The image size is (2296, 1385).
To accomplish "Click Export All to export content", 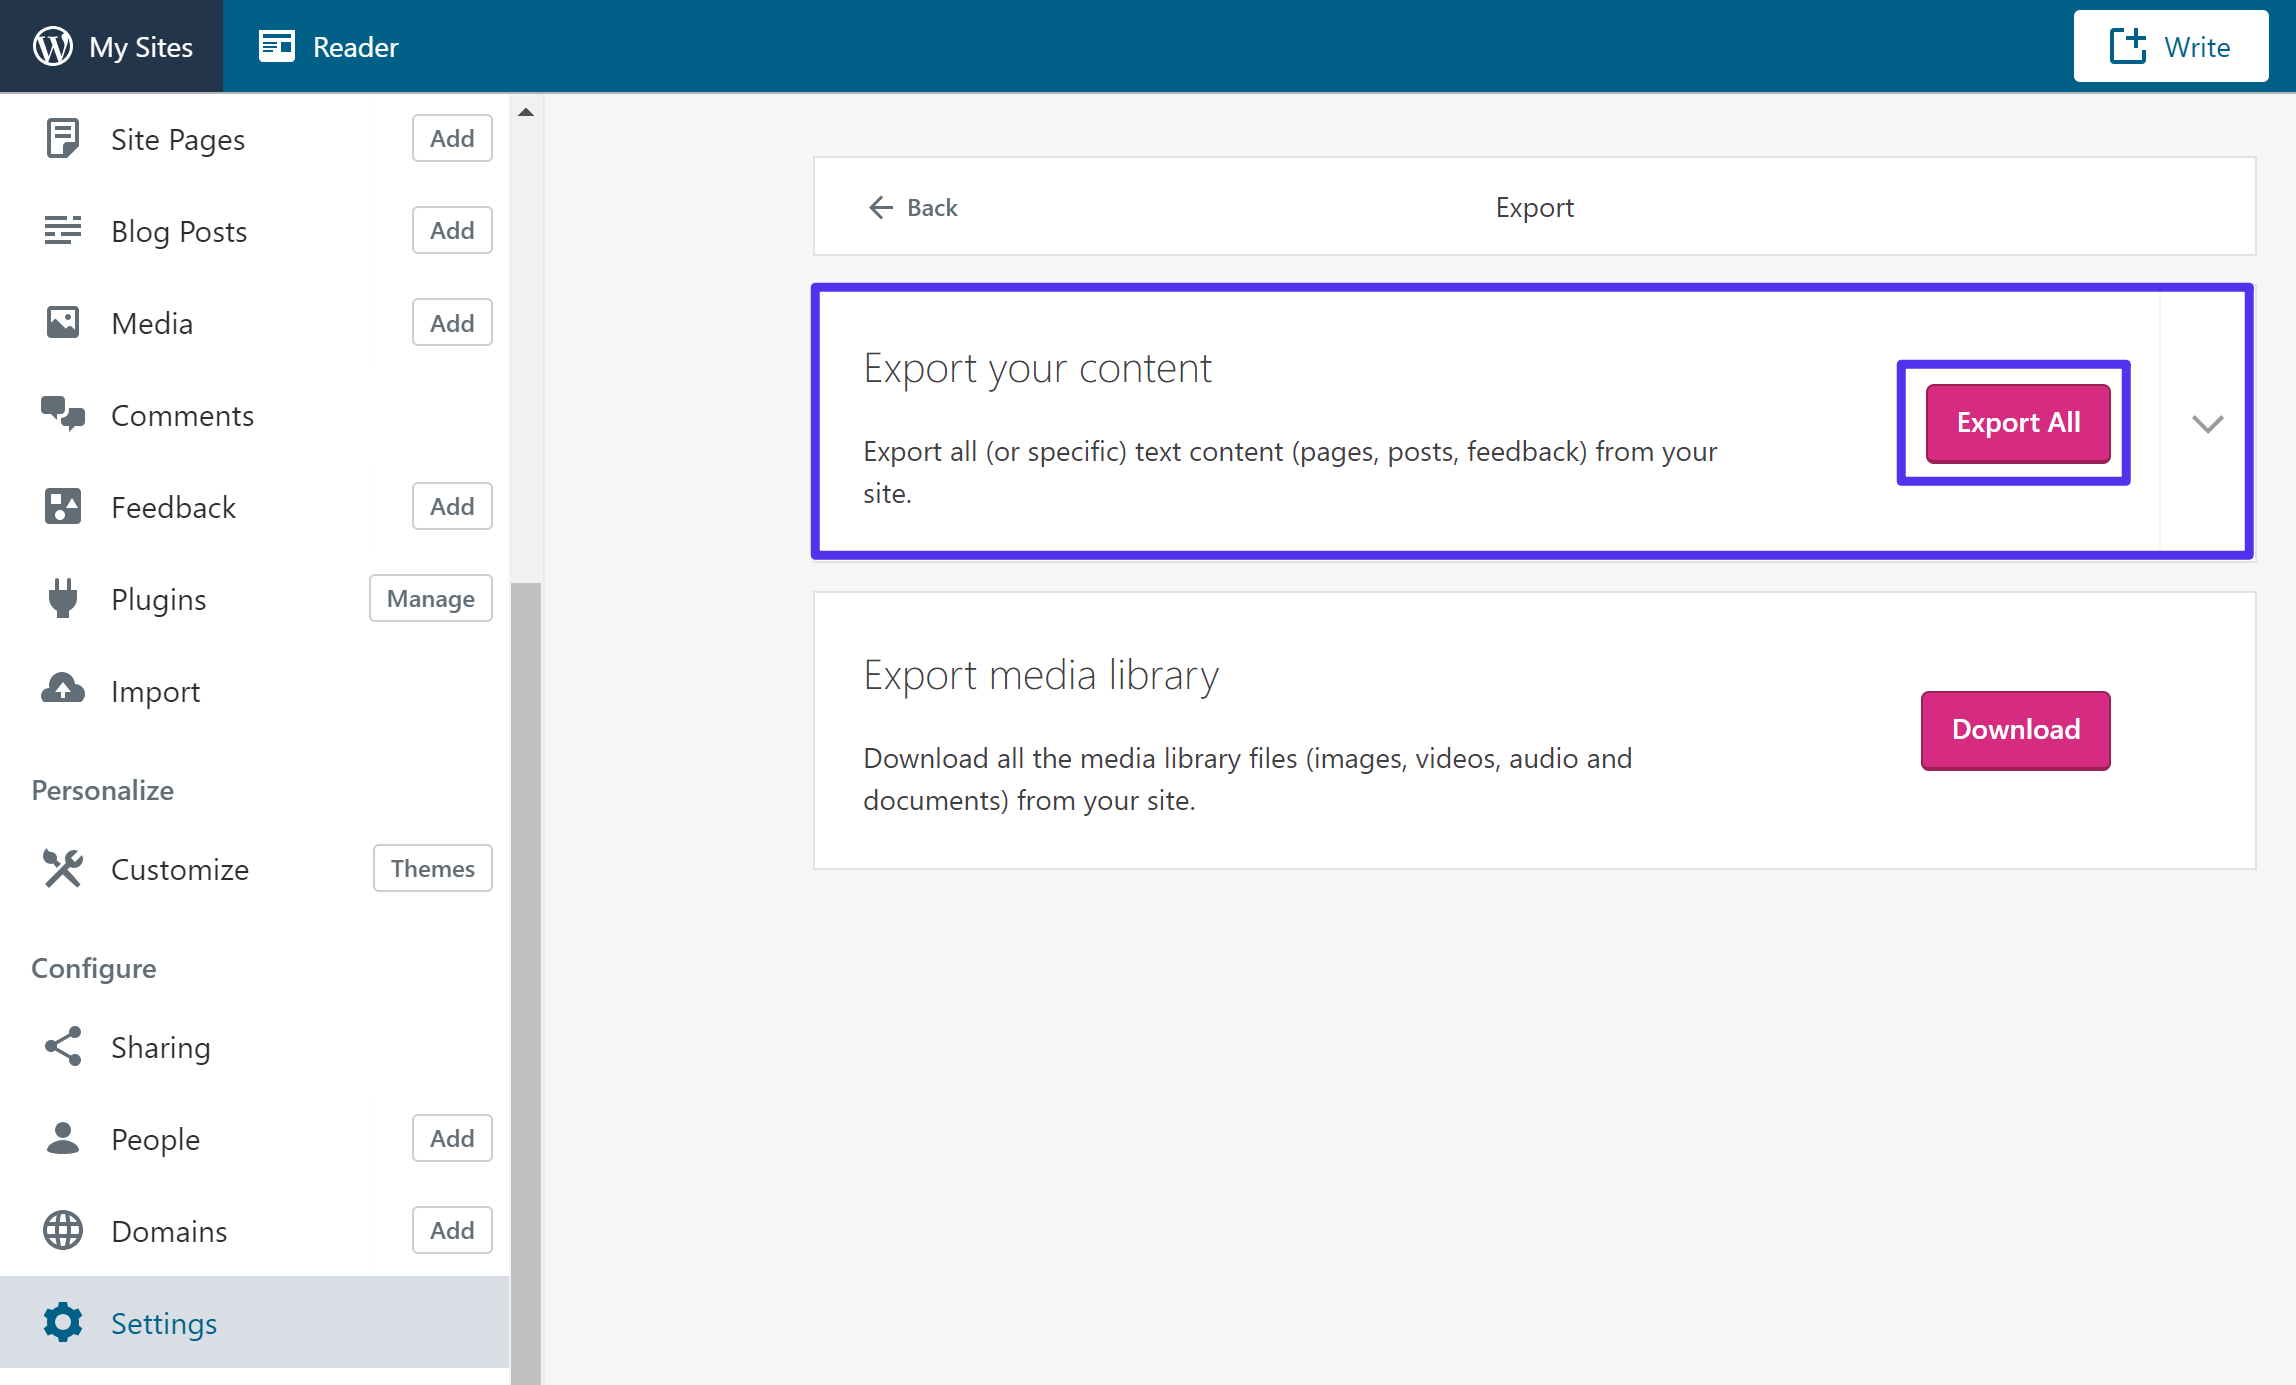I will click(x=2014, y=423).
